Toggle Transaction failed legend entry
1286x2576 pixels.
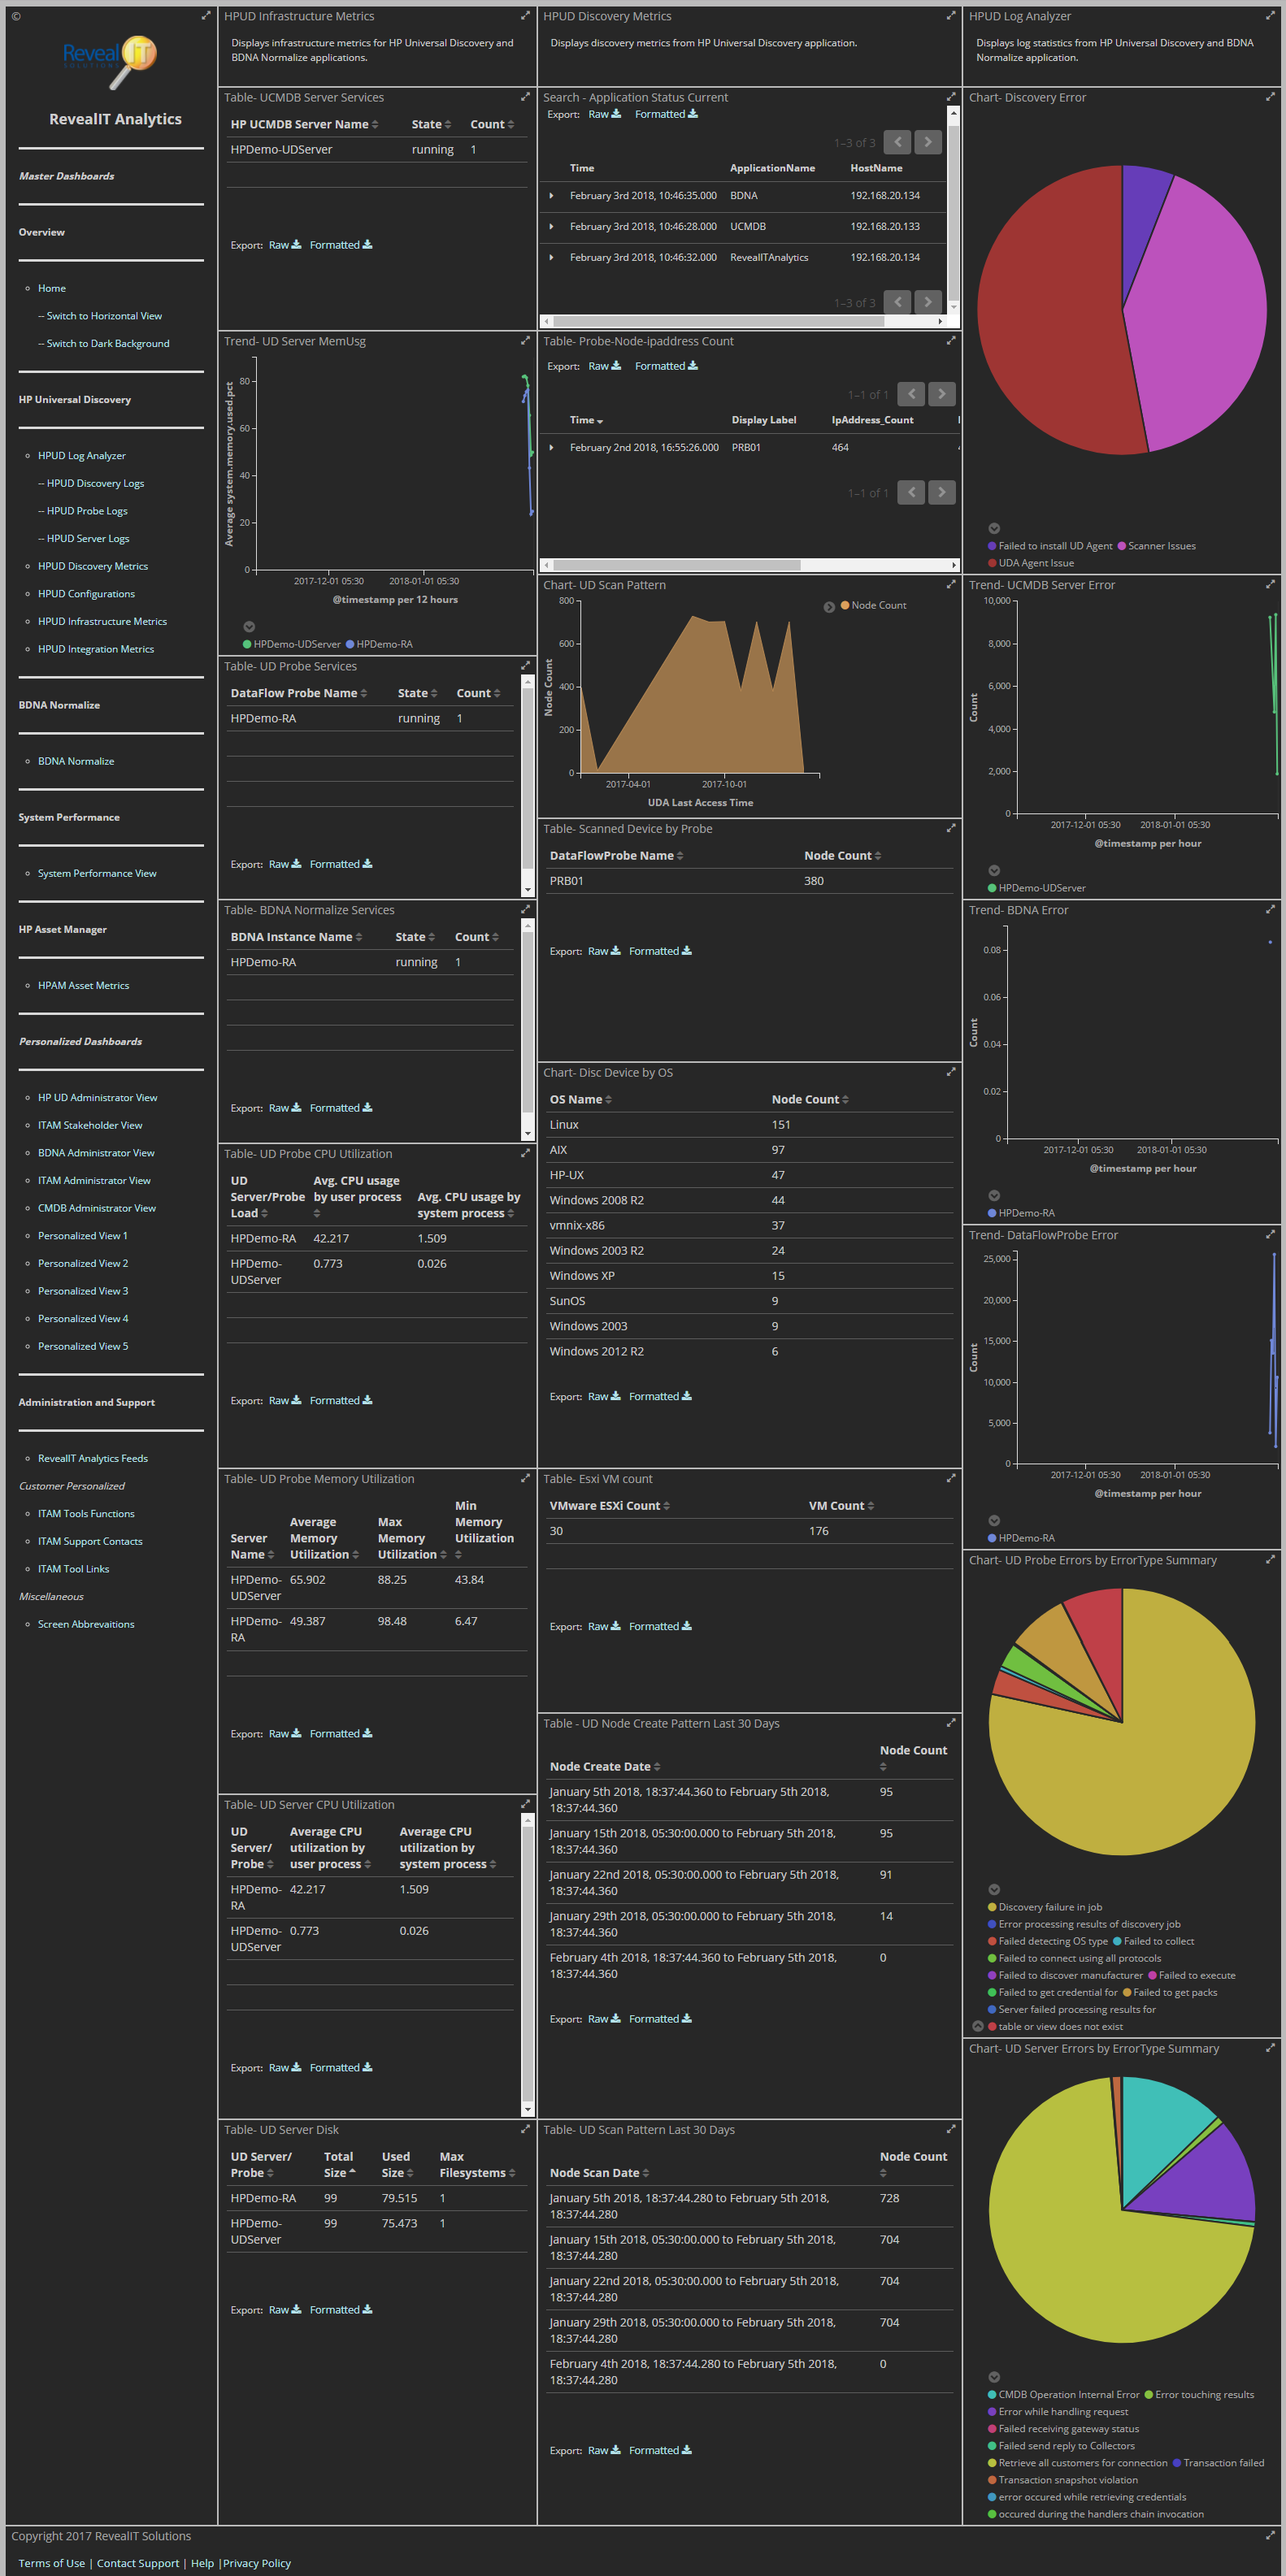pyautogui.click(x=1218, y=2463)
